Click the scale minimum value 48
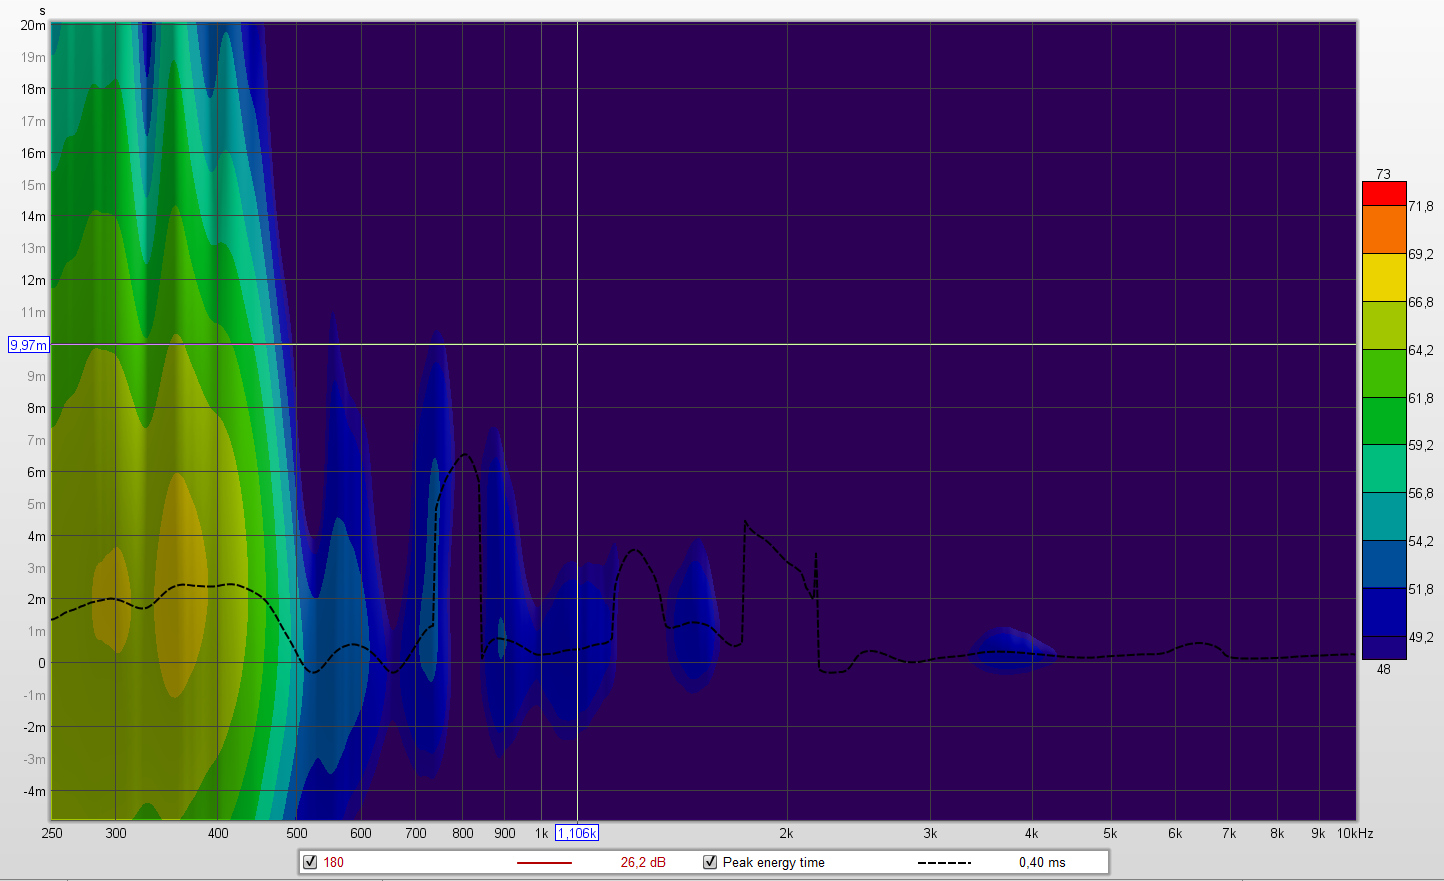Screen dimensions: 1444x881 click(1384, 669)
